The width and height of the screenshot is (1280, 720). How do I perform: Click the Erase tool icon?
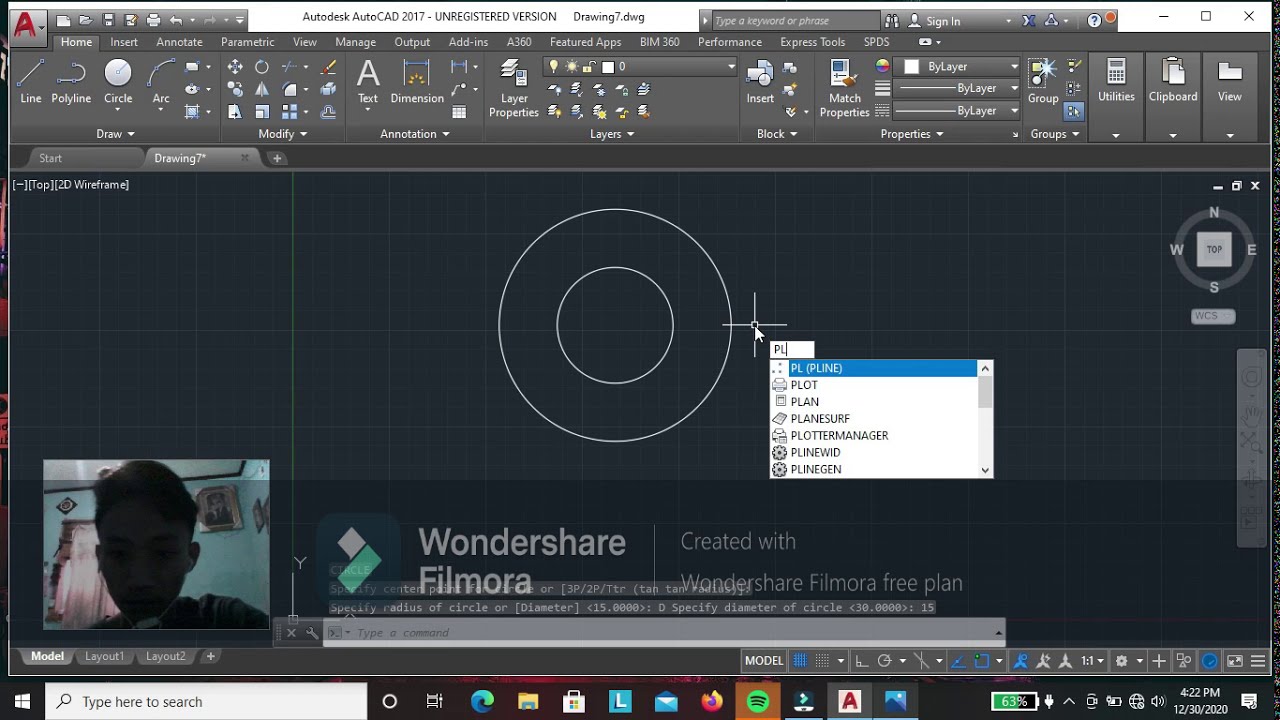click(328, 67)
